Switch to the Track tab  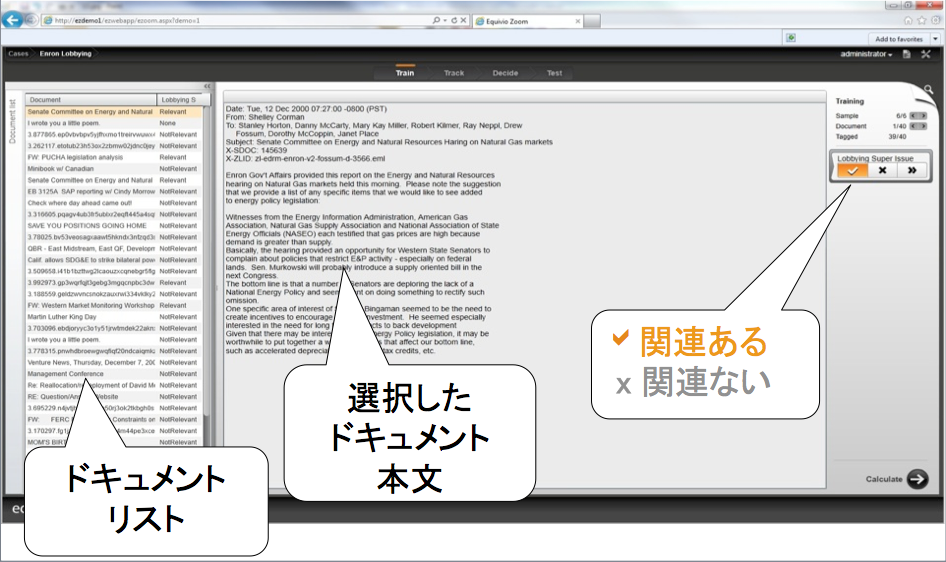454,73
